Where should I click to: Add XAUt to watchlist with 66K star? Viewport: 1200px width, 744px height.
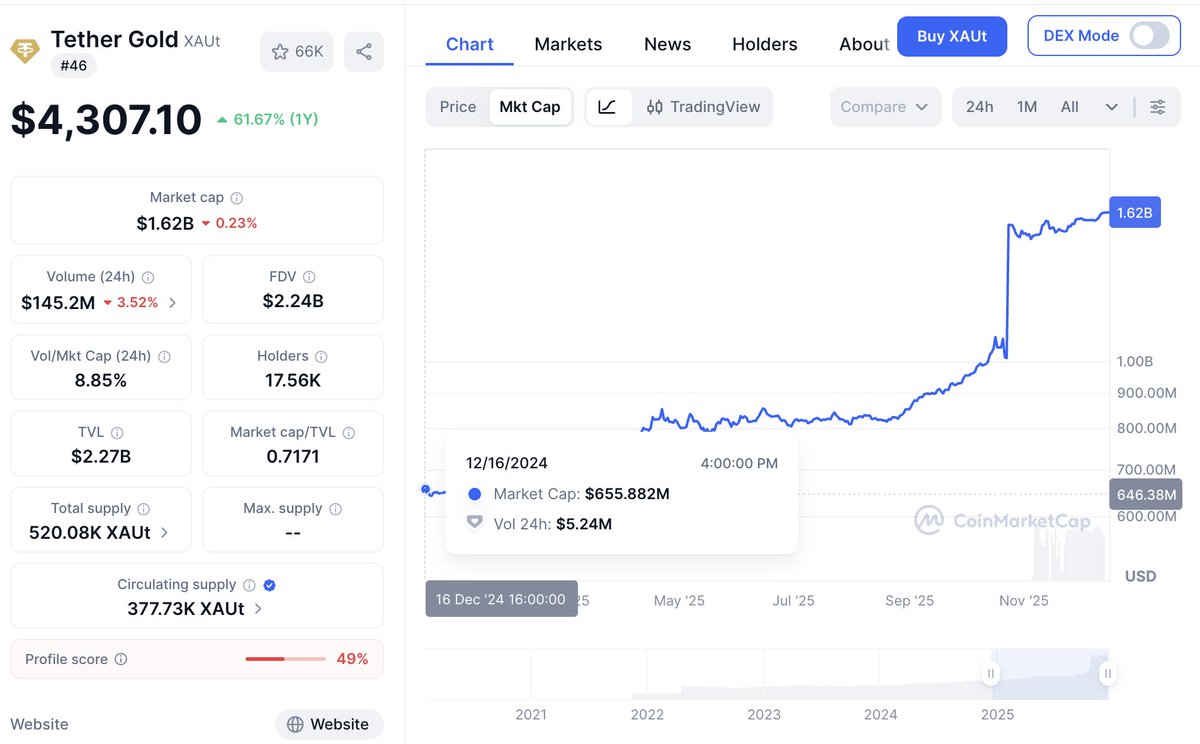point(297,51)
